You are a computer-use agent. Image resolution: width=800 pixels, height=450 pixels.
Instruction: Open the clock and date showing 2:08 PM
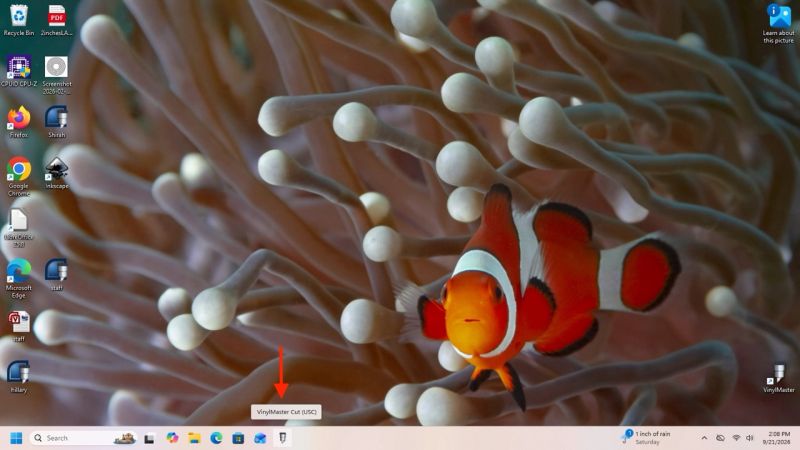779,438
